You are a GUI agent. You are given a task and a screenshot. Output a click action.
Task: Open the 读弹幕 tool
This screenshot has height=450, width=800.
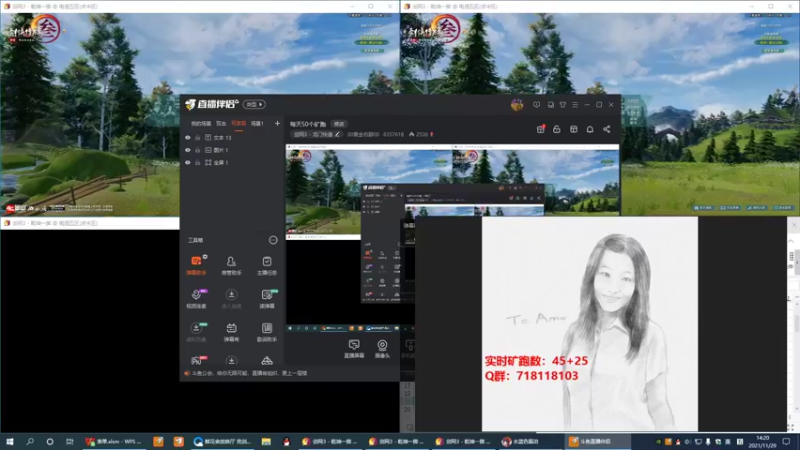pyautogui.click(x=267, y=298)
